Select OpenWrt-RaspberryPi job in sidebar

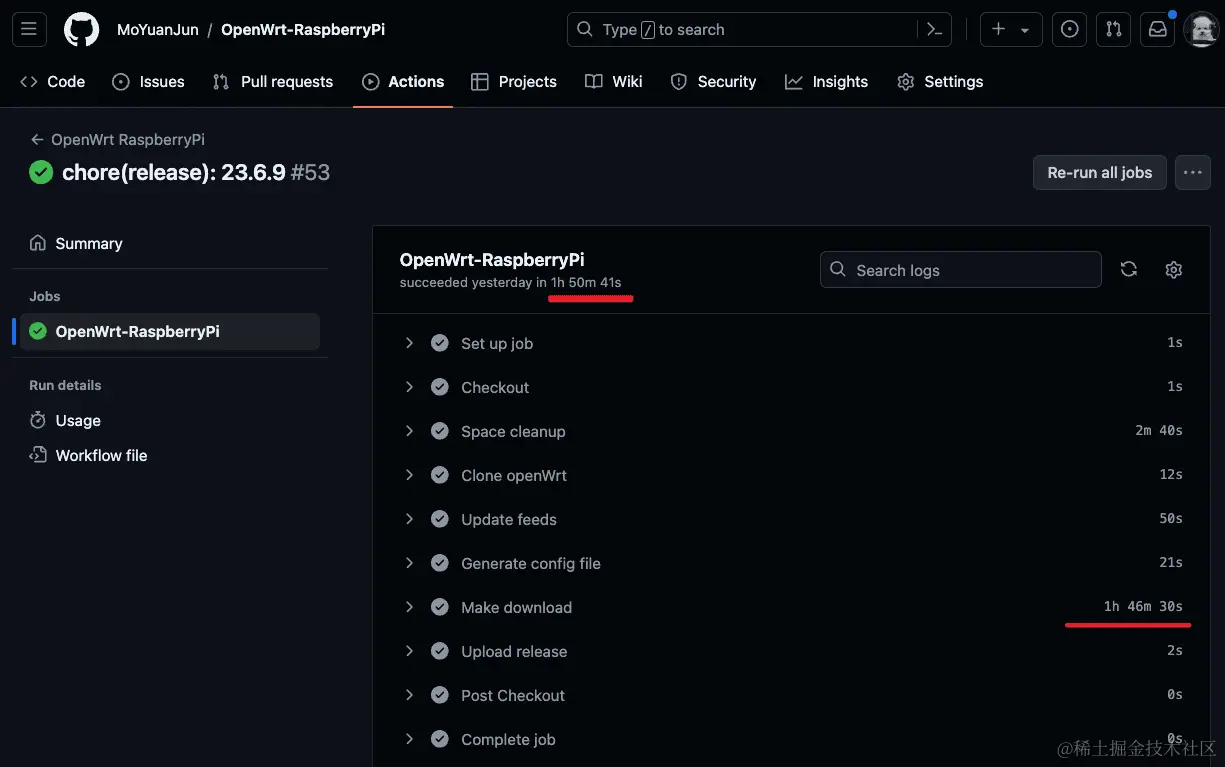click(x=170, y=331)
